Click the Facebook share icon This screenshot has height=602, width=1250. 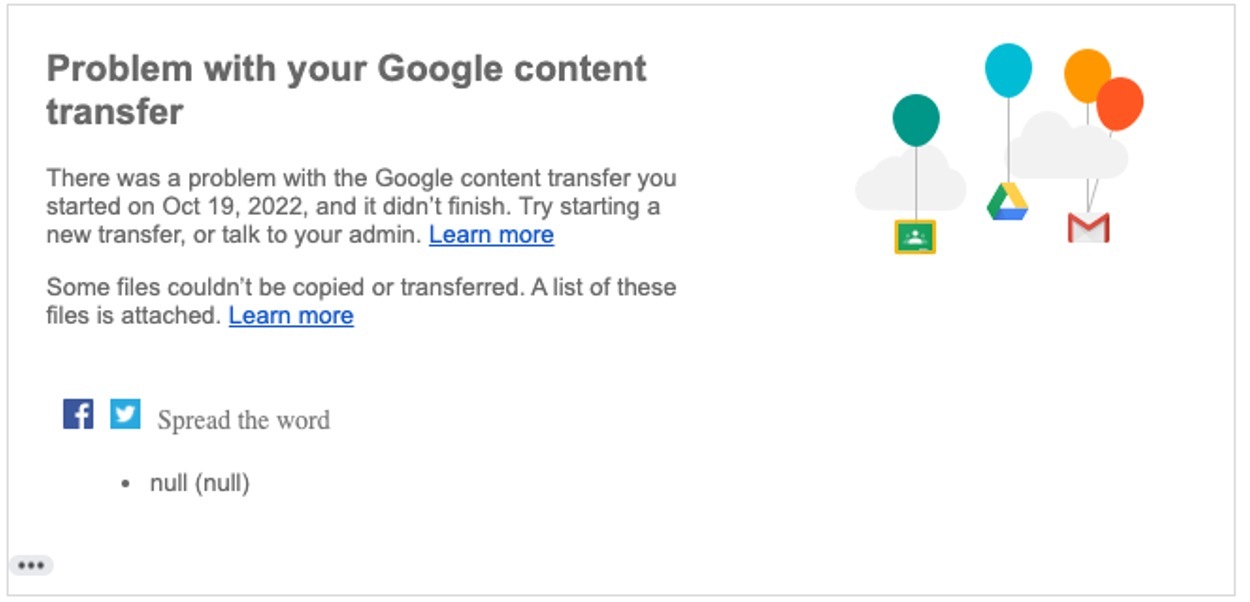click(78, 413)
